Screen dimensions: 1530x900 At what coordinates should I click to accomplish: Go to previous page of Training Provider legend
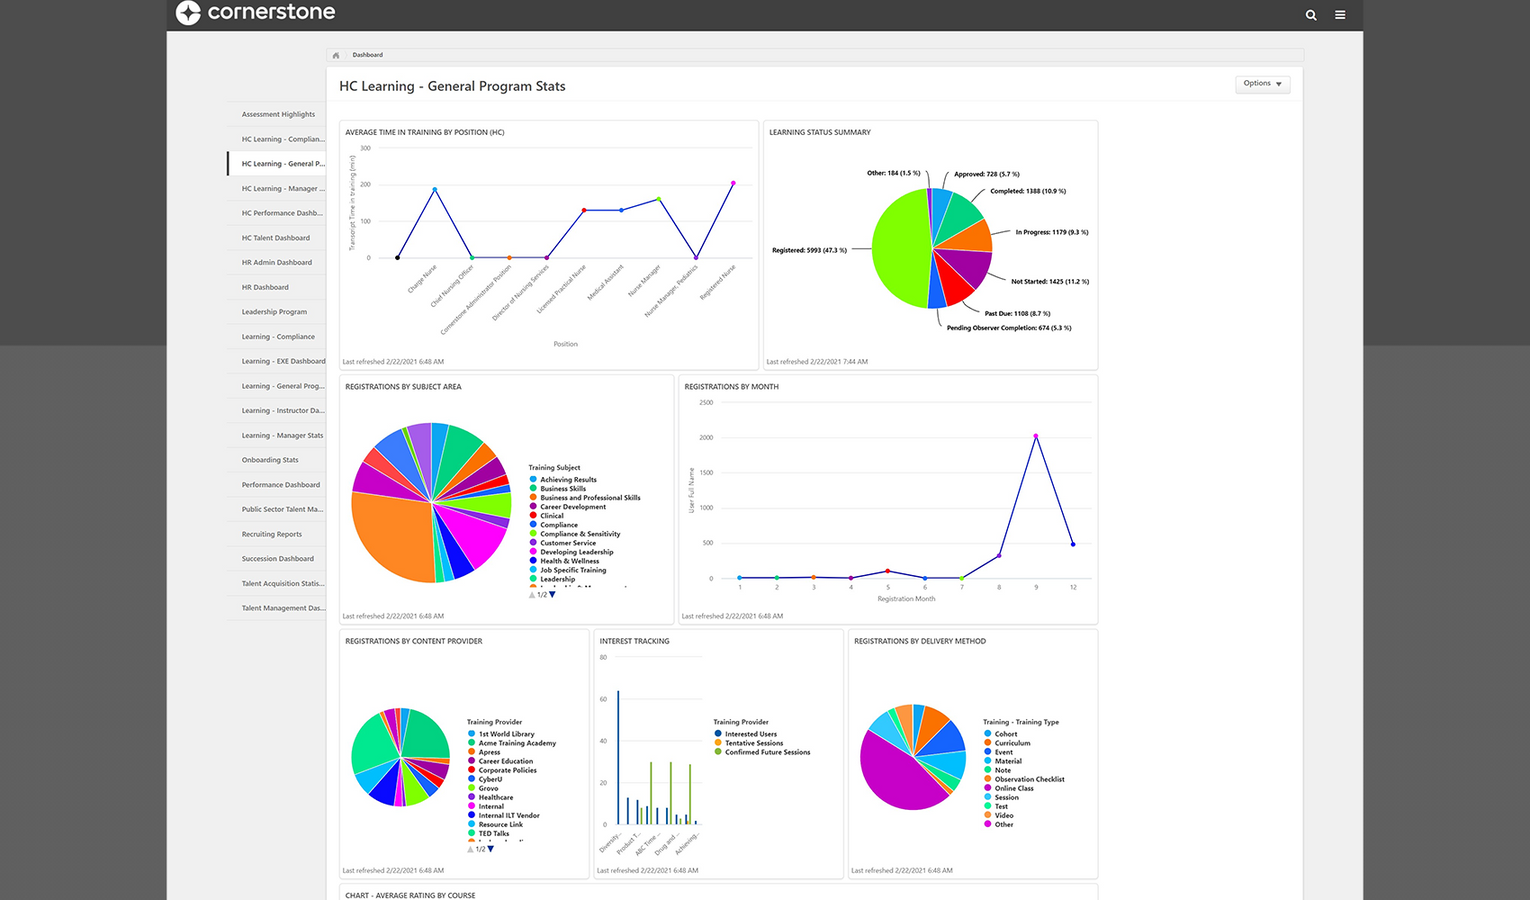470,849
